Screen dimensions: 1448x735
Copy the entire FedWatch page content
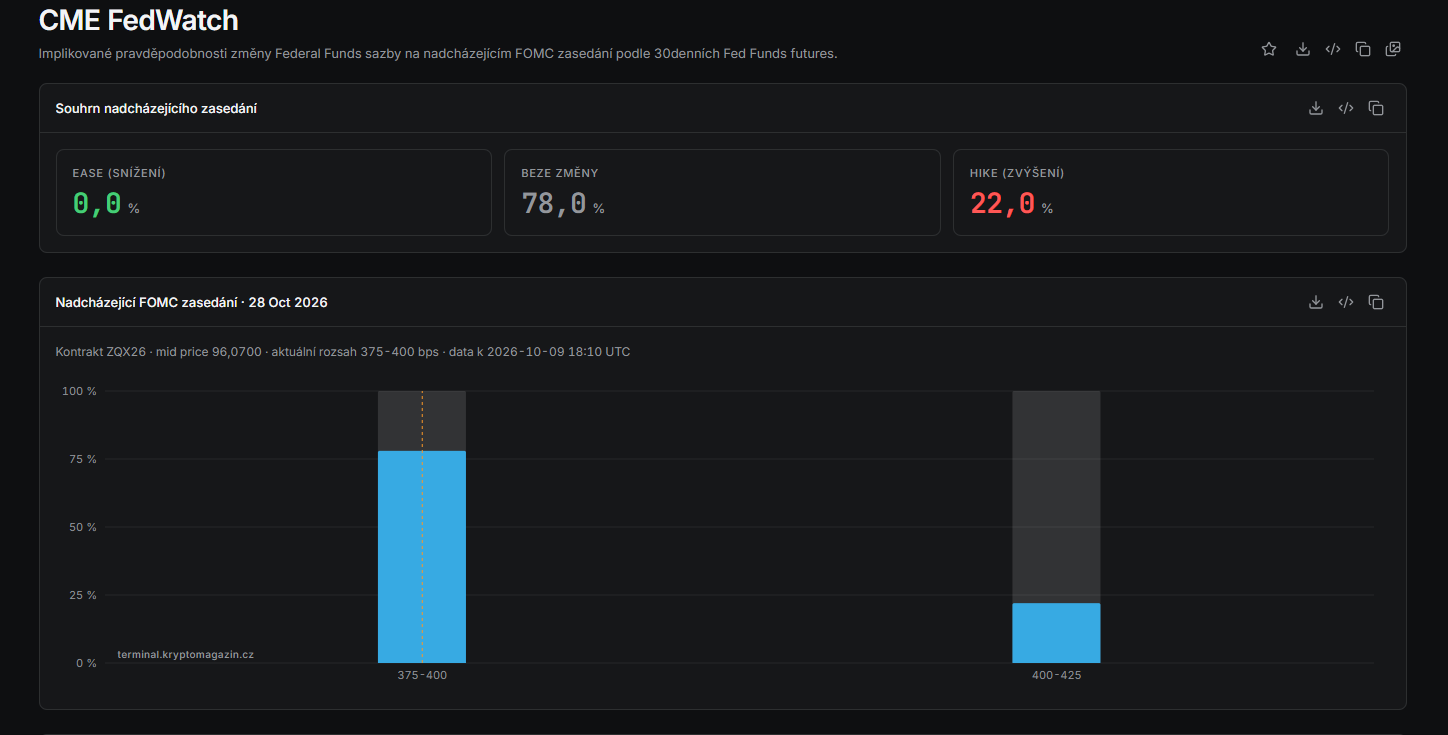coord(1363,49)
